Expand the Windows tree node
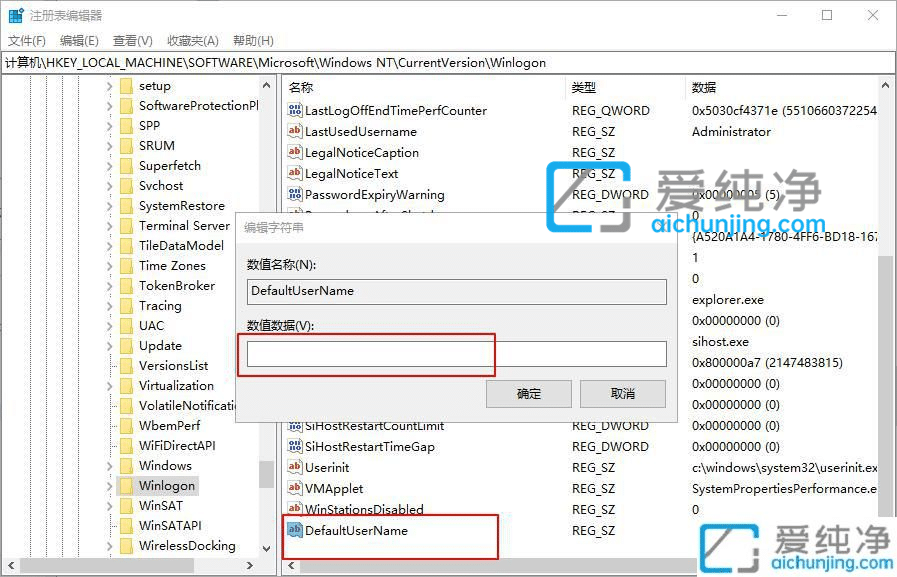This screenshot has width=897, height=577. pos(109,466)
